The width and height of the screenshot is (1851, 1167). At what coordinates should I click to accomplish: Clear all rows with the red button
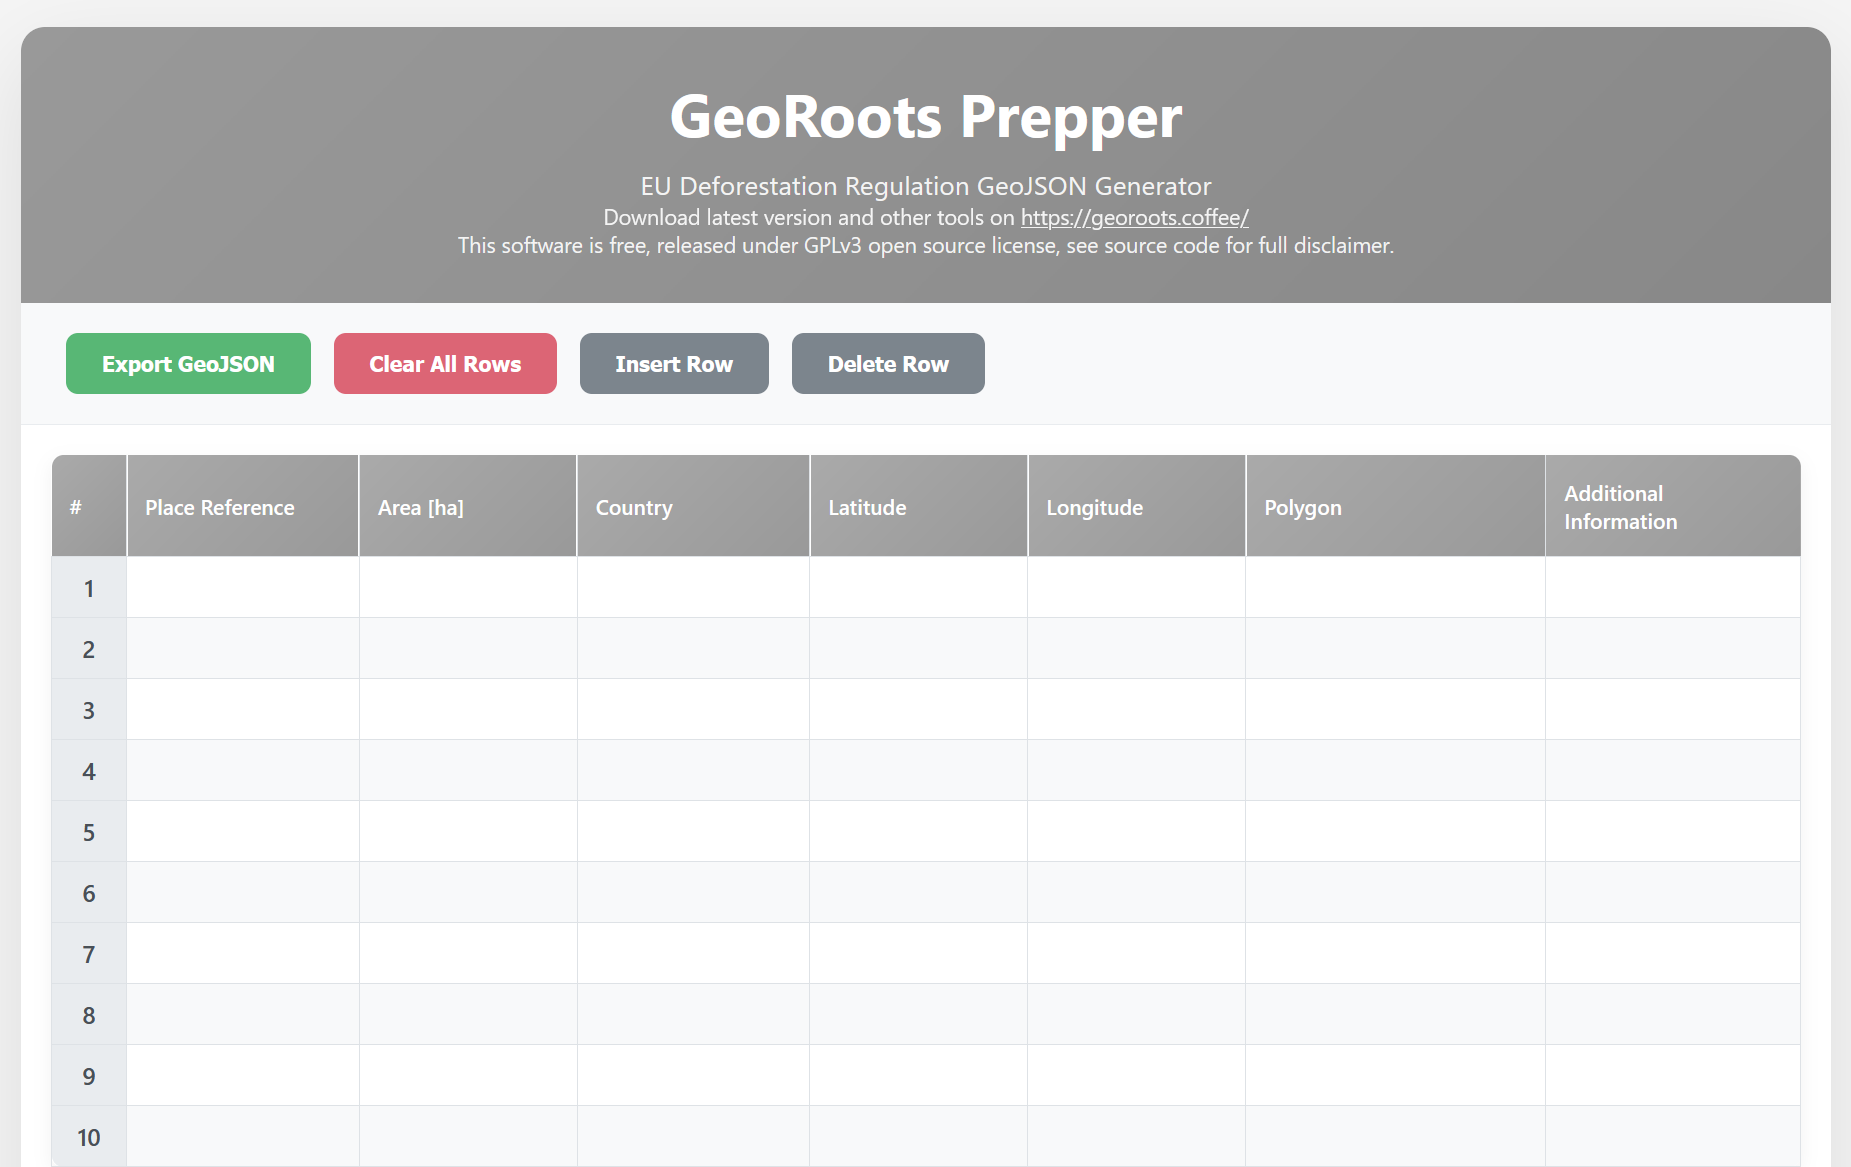(445, 364)
